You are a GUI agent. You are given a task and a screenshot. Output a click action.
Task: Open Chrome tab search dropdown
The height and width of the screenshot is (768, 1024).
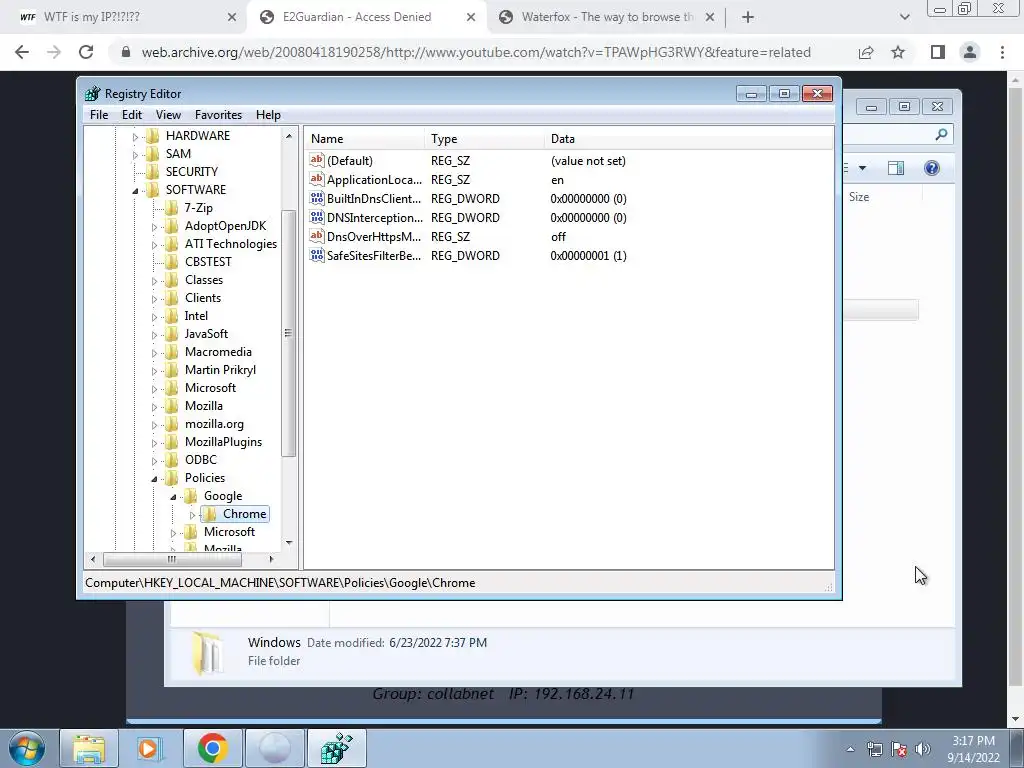pyautogui.click(x=904, y=18)
